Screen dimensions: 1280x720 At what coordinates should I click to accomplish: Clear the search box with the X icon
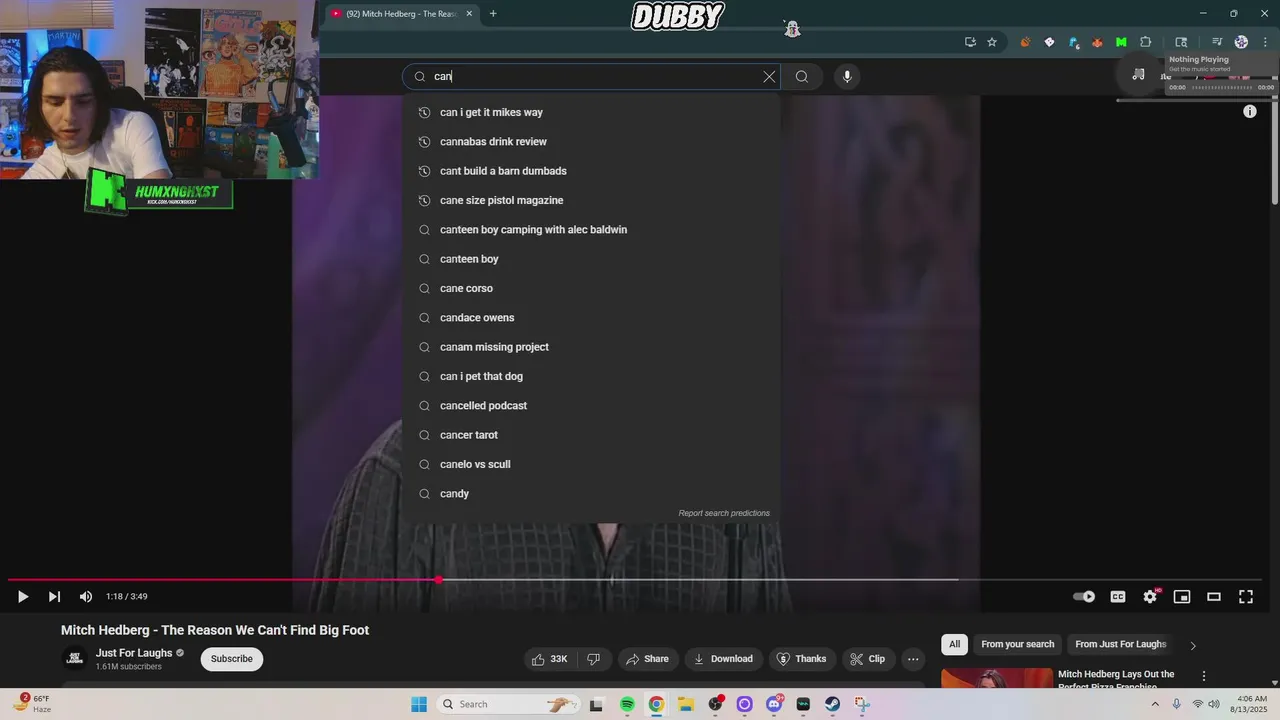click(x=769, y=76)
